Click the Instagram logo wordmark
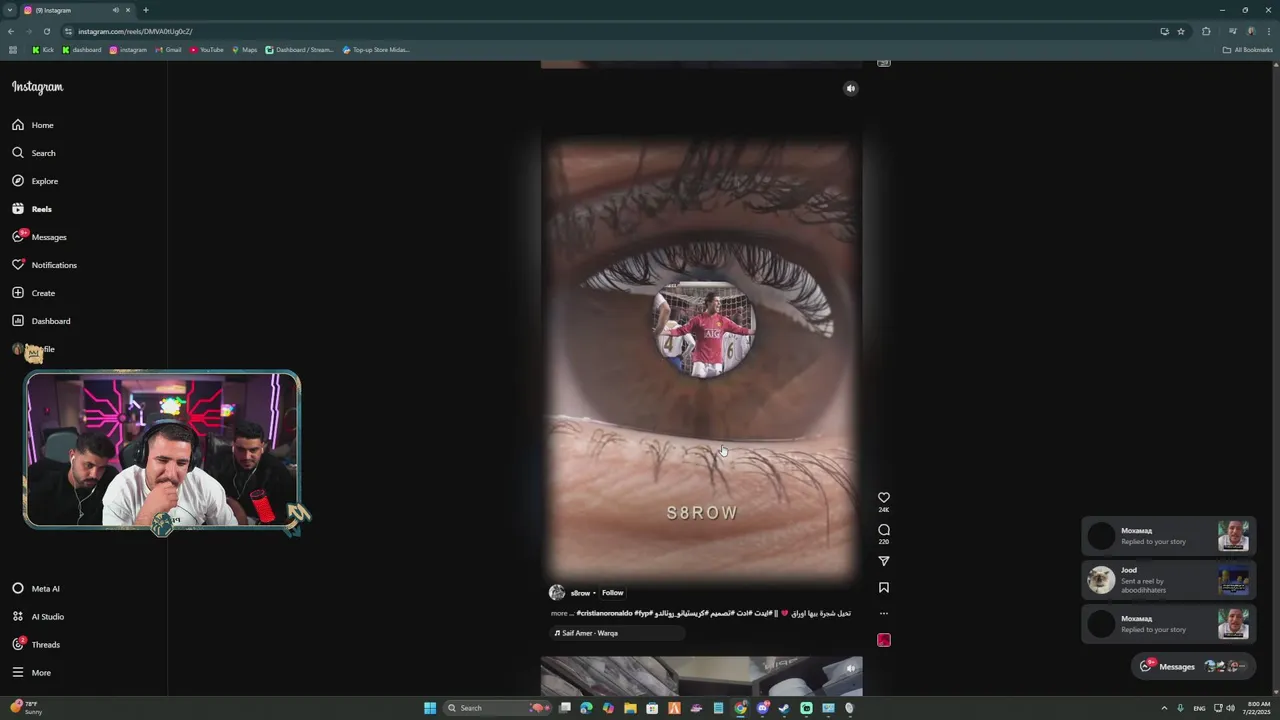This screenshot has height=720, width=1280. click(37, 87)
